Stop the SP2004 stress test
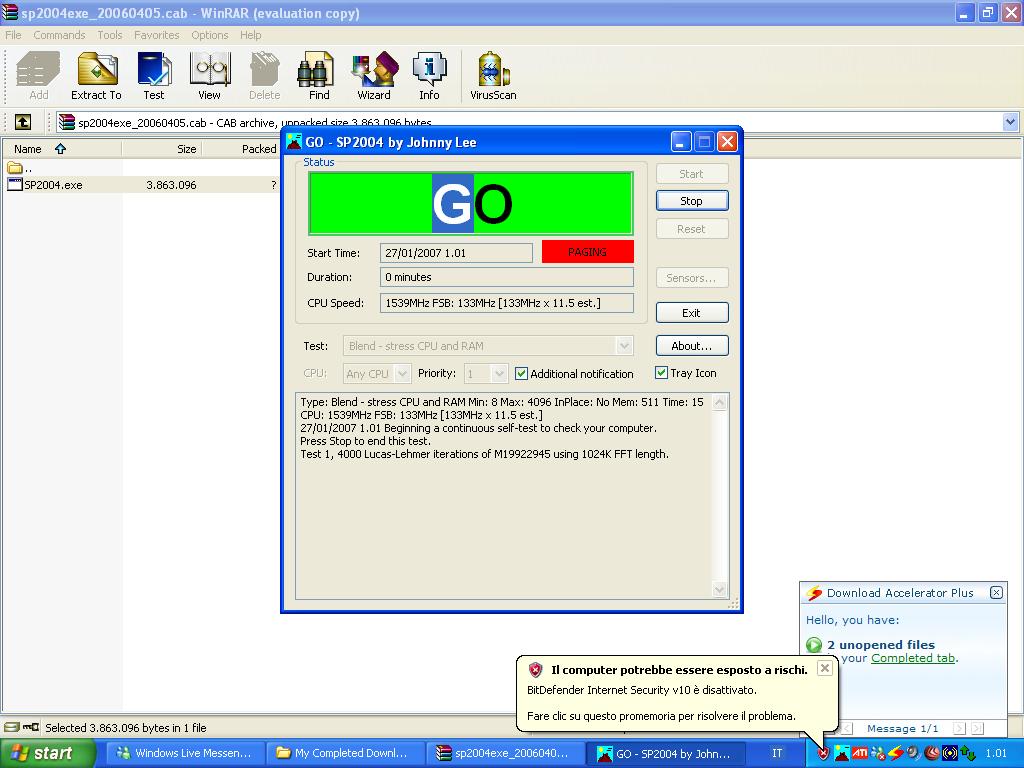The height and width of the screenshot is (768, 1024). click(x=692, y=200)
